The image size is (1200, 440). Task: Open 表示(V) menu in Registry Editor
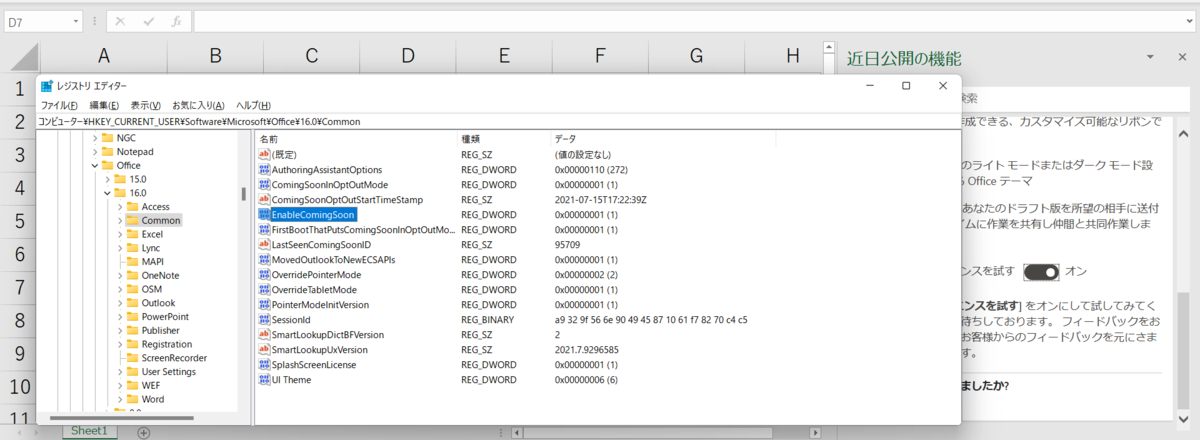coord(145,105)
